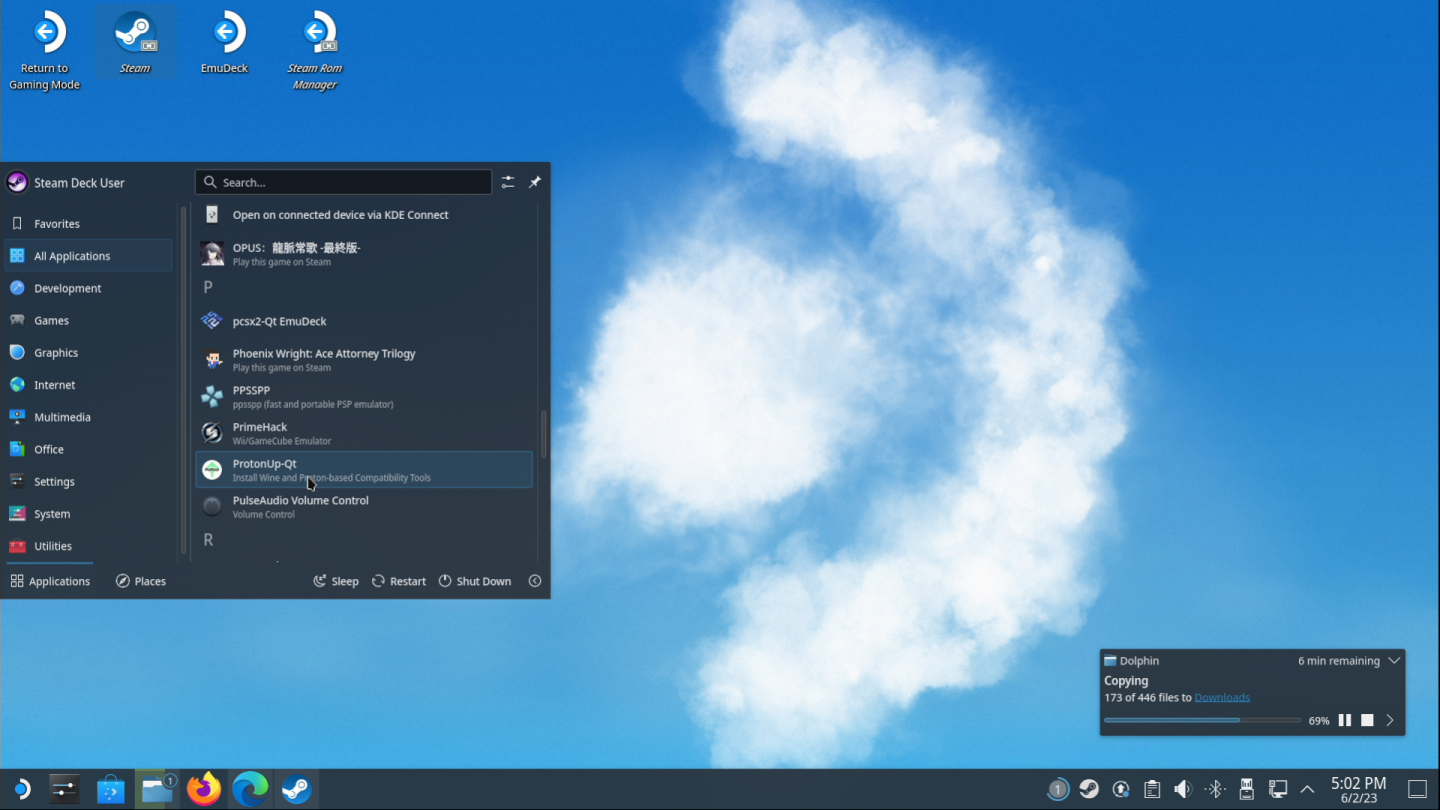Click the application launcher icon in taskbar

pyautogui.click(x=20, y=790)
